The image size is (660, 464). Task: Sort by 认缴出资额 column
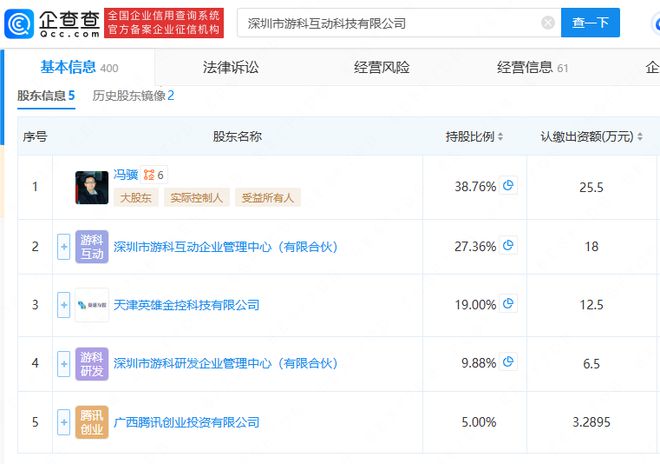592,137
